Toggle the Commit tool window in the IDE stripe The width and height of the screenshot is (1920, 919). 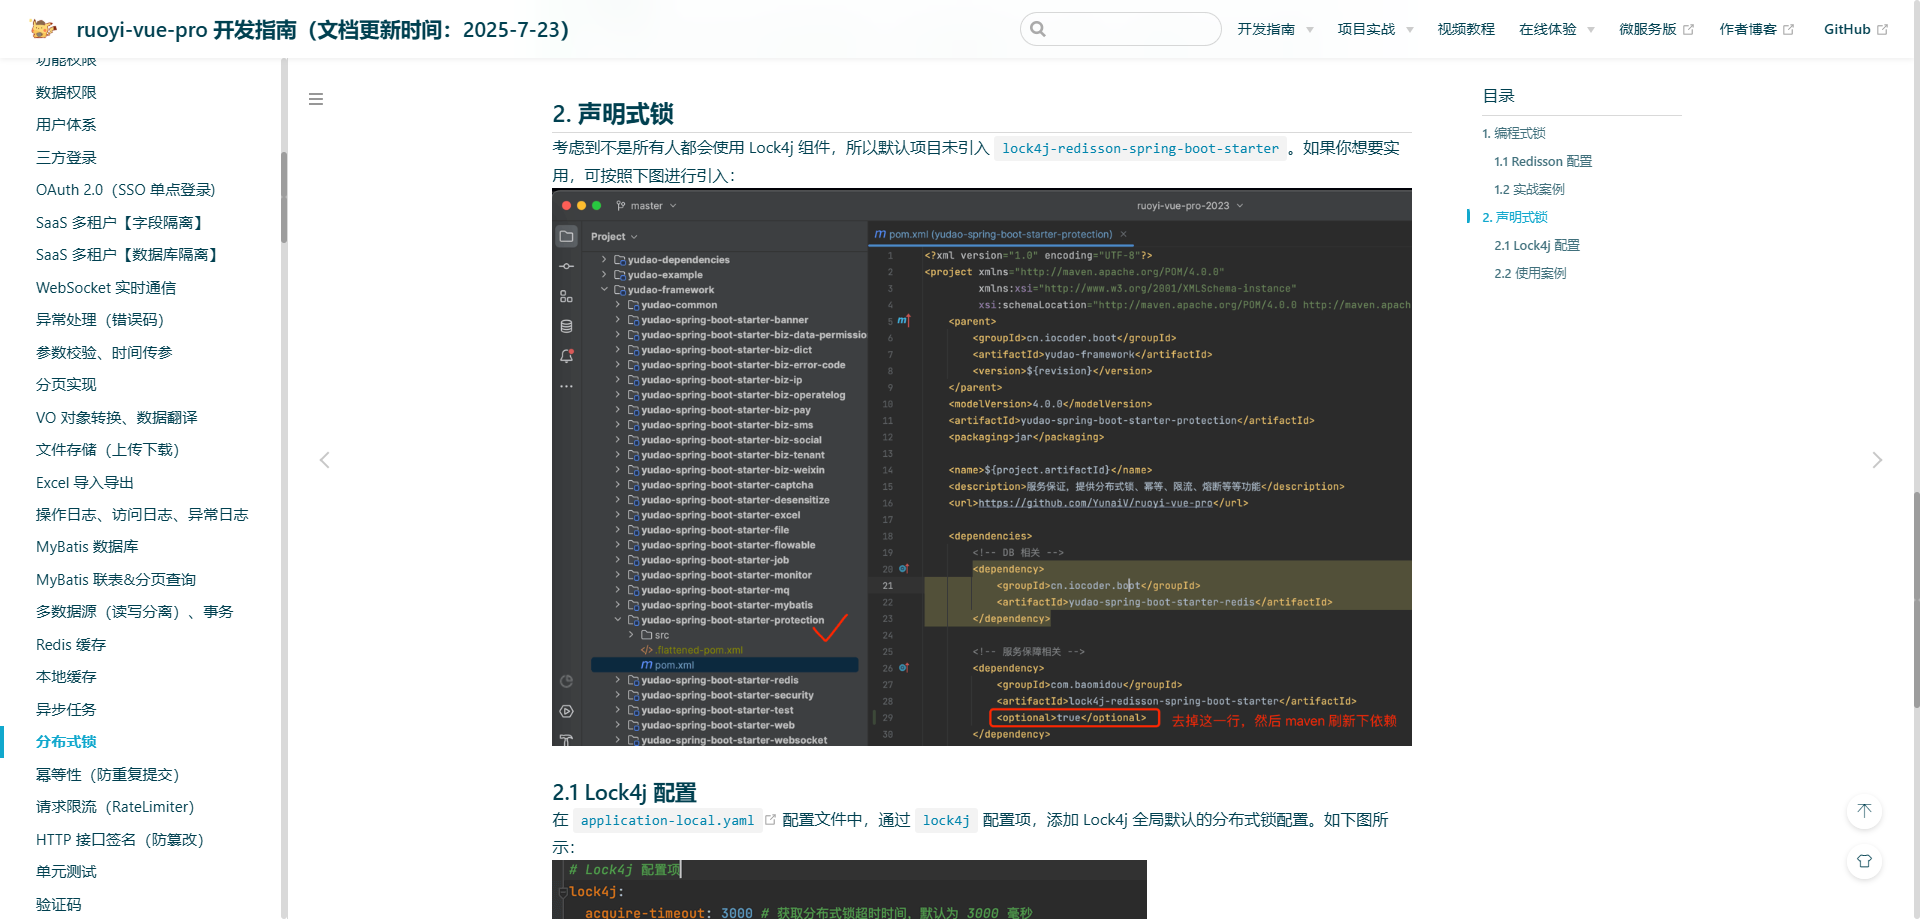click(x=566, y=266)
